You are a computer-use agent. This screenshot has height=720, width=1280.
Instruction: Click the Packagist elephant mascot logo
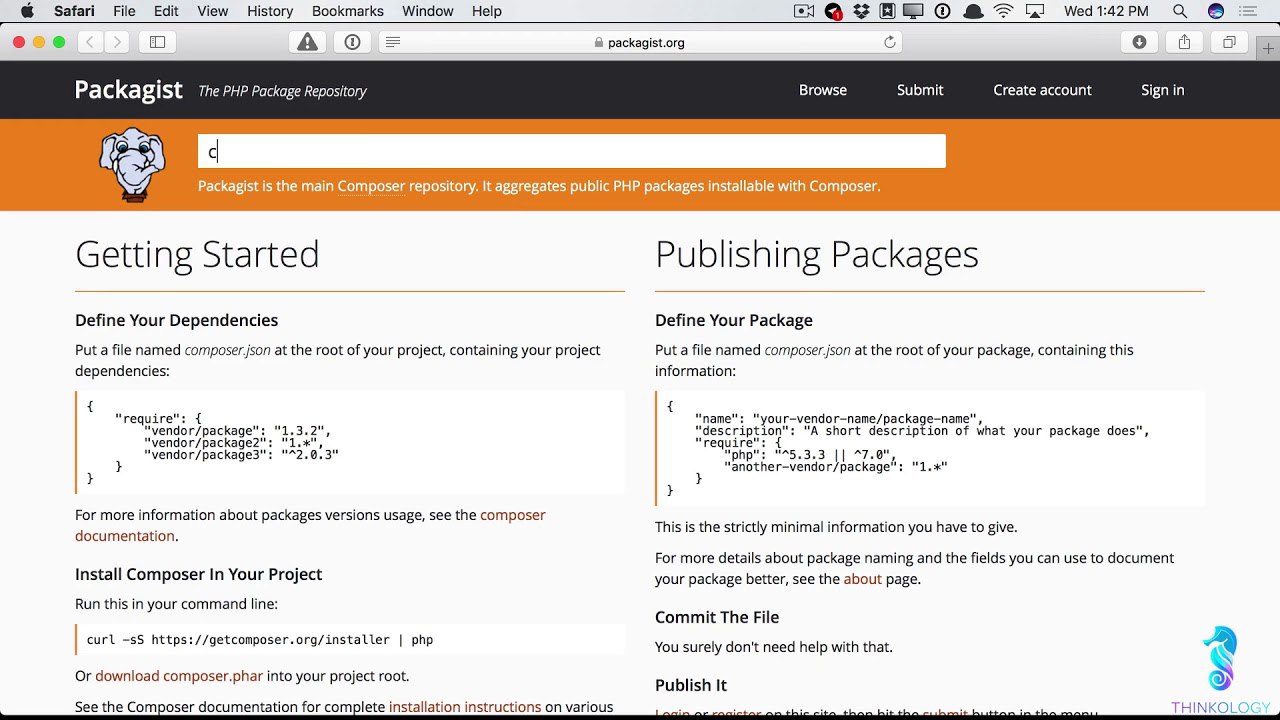point(132,164)
